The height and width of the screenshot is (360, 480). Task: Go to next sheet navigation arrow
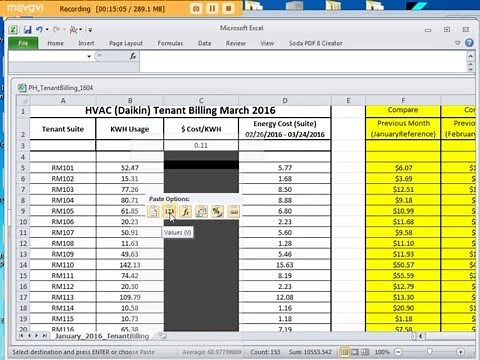click(36, 336)
